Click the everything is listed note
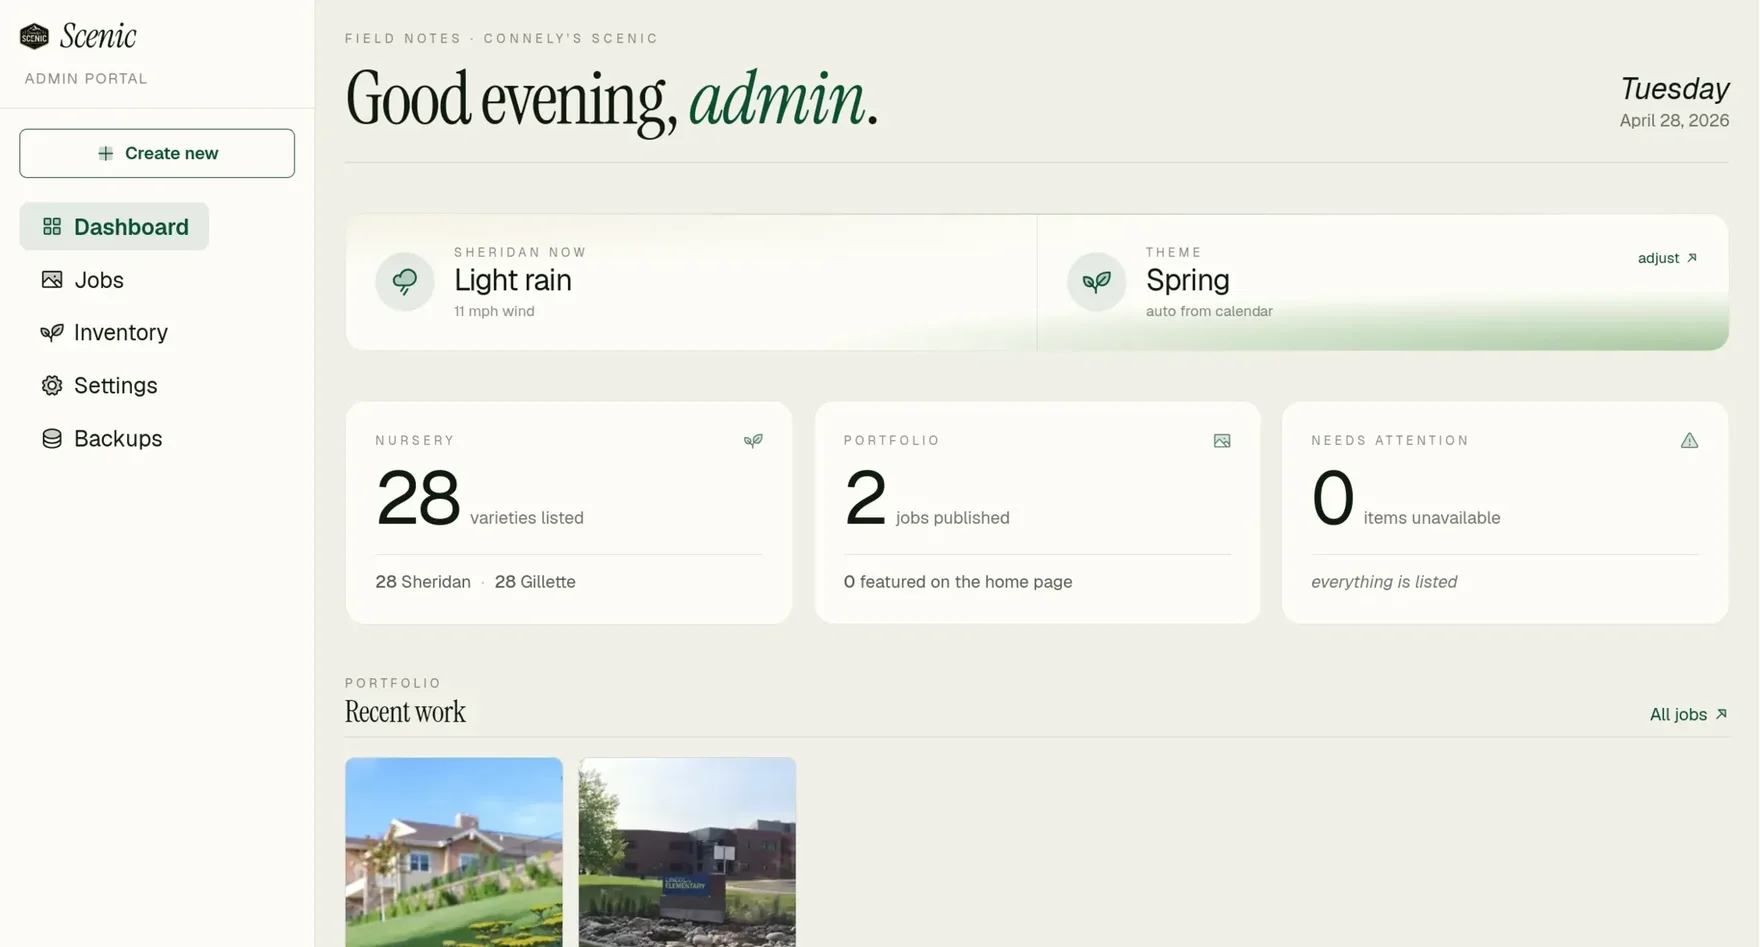This screenshot has height=947, width=1760. point(1384,582)
